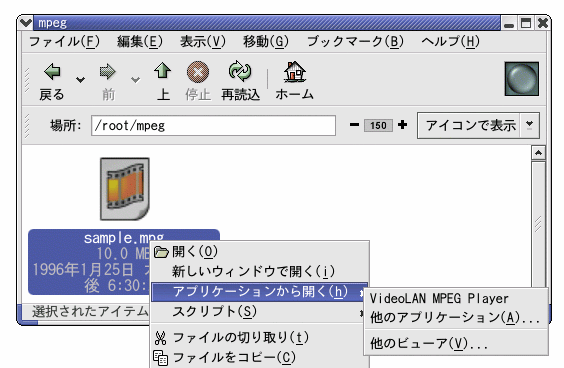Image resolution: width=564 pixels, height=368 pixels.
Task: Click the scrollbar up arrow
Action: point(538,153)
